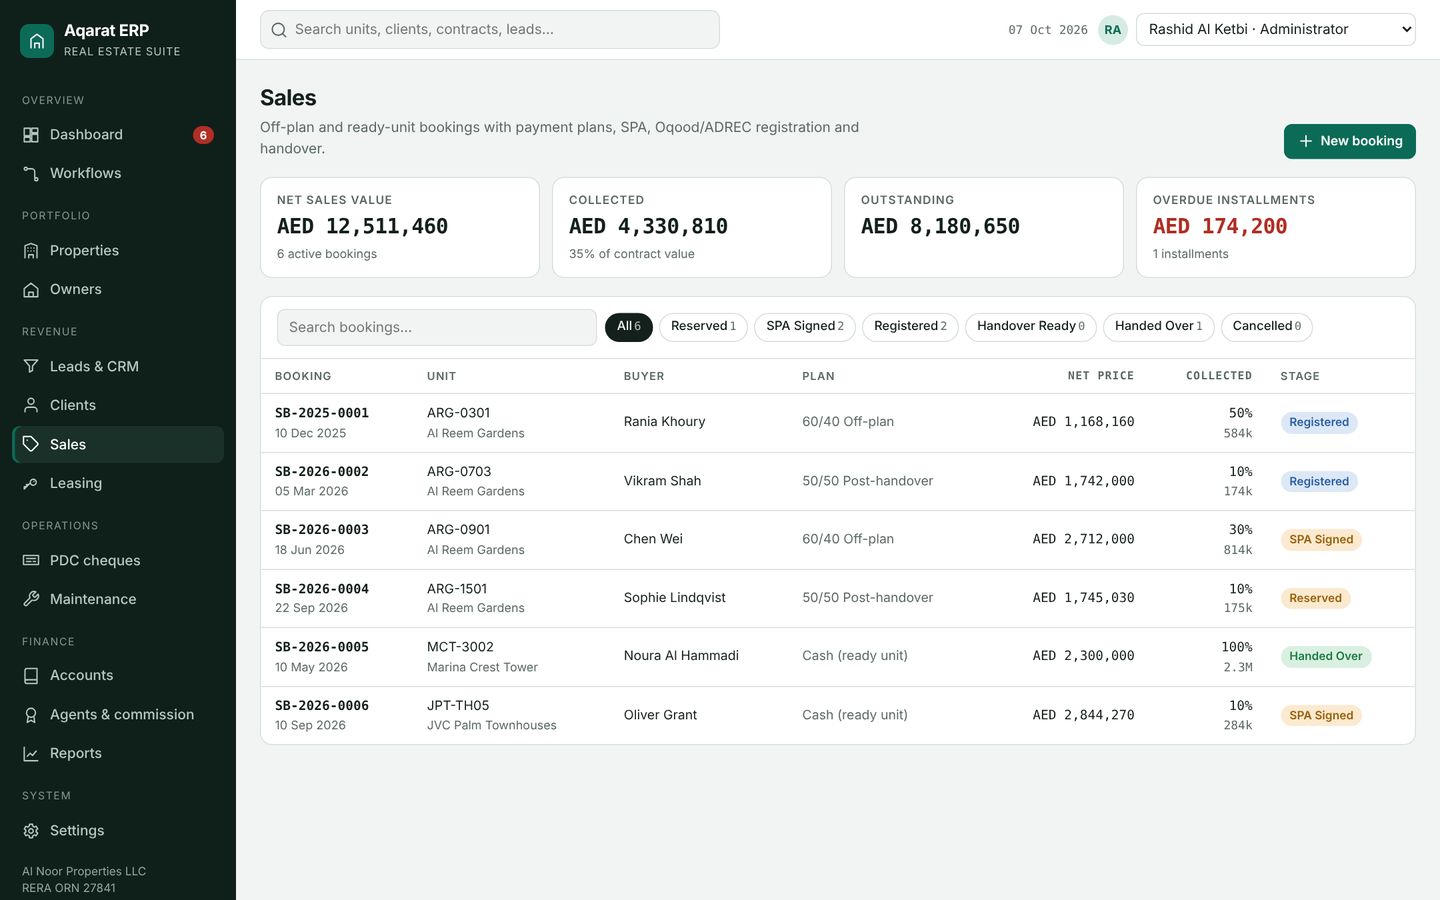This screenshot has width=1440, height=900.
Task: Click the Aqarat ERP home logo icon
Action: click(x=37, y=41)
